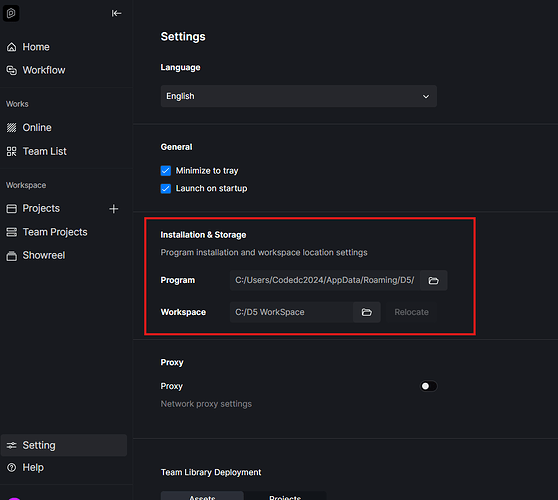Viewport: 558px width, 500px height.
Task: Collapse the sidebar with the arrow icon
Action: pos(116,14)
